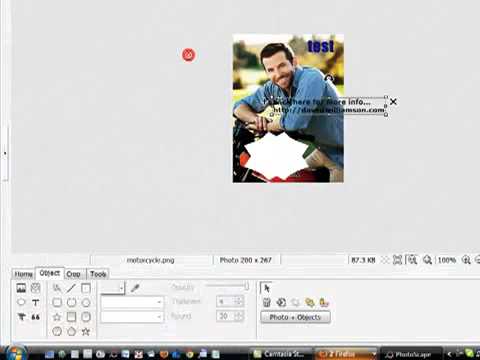480x360 pixels.
Task: Click the left panel collapse arrow
Action: coord(5,153)
